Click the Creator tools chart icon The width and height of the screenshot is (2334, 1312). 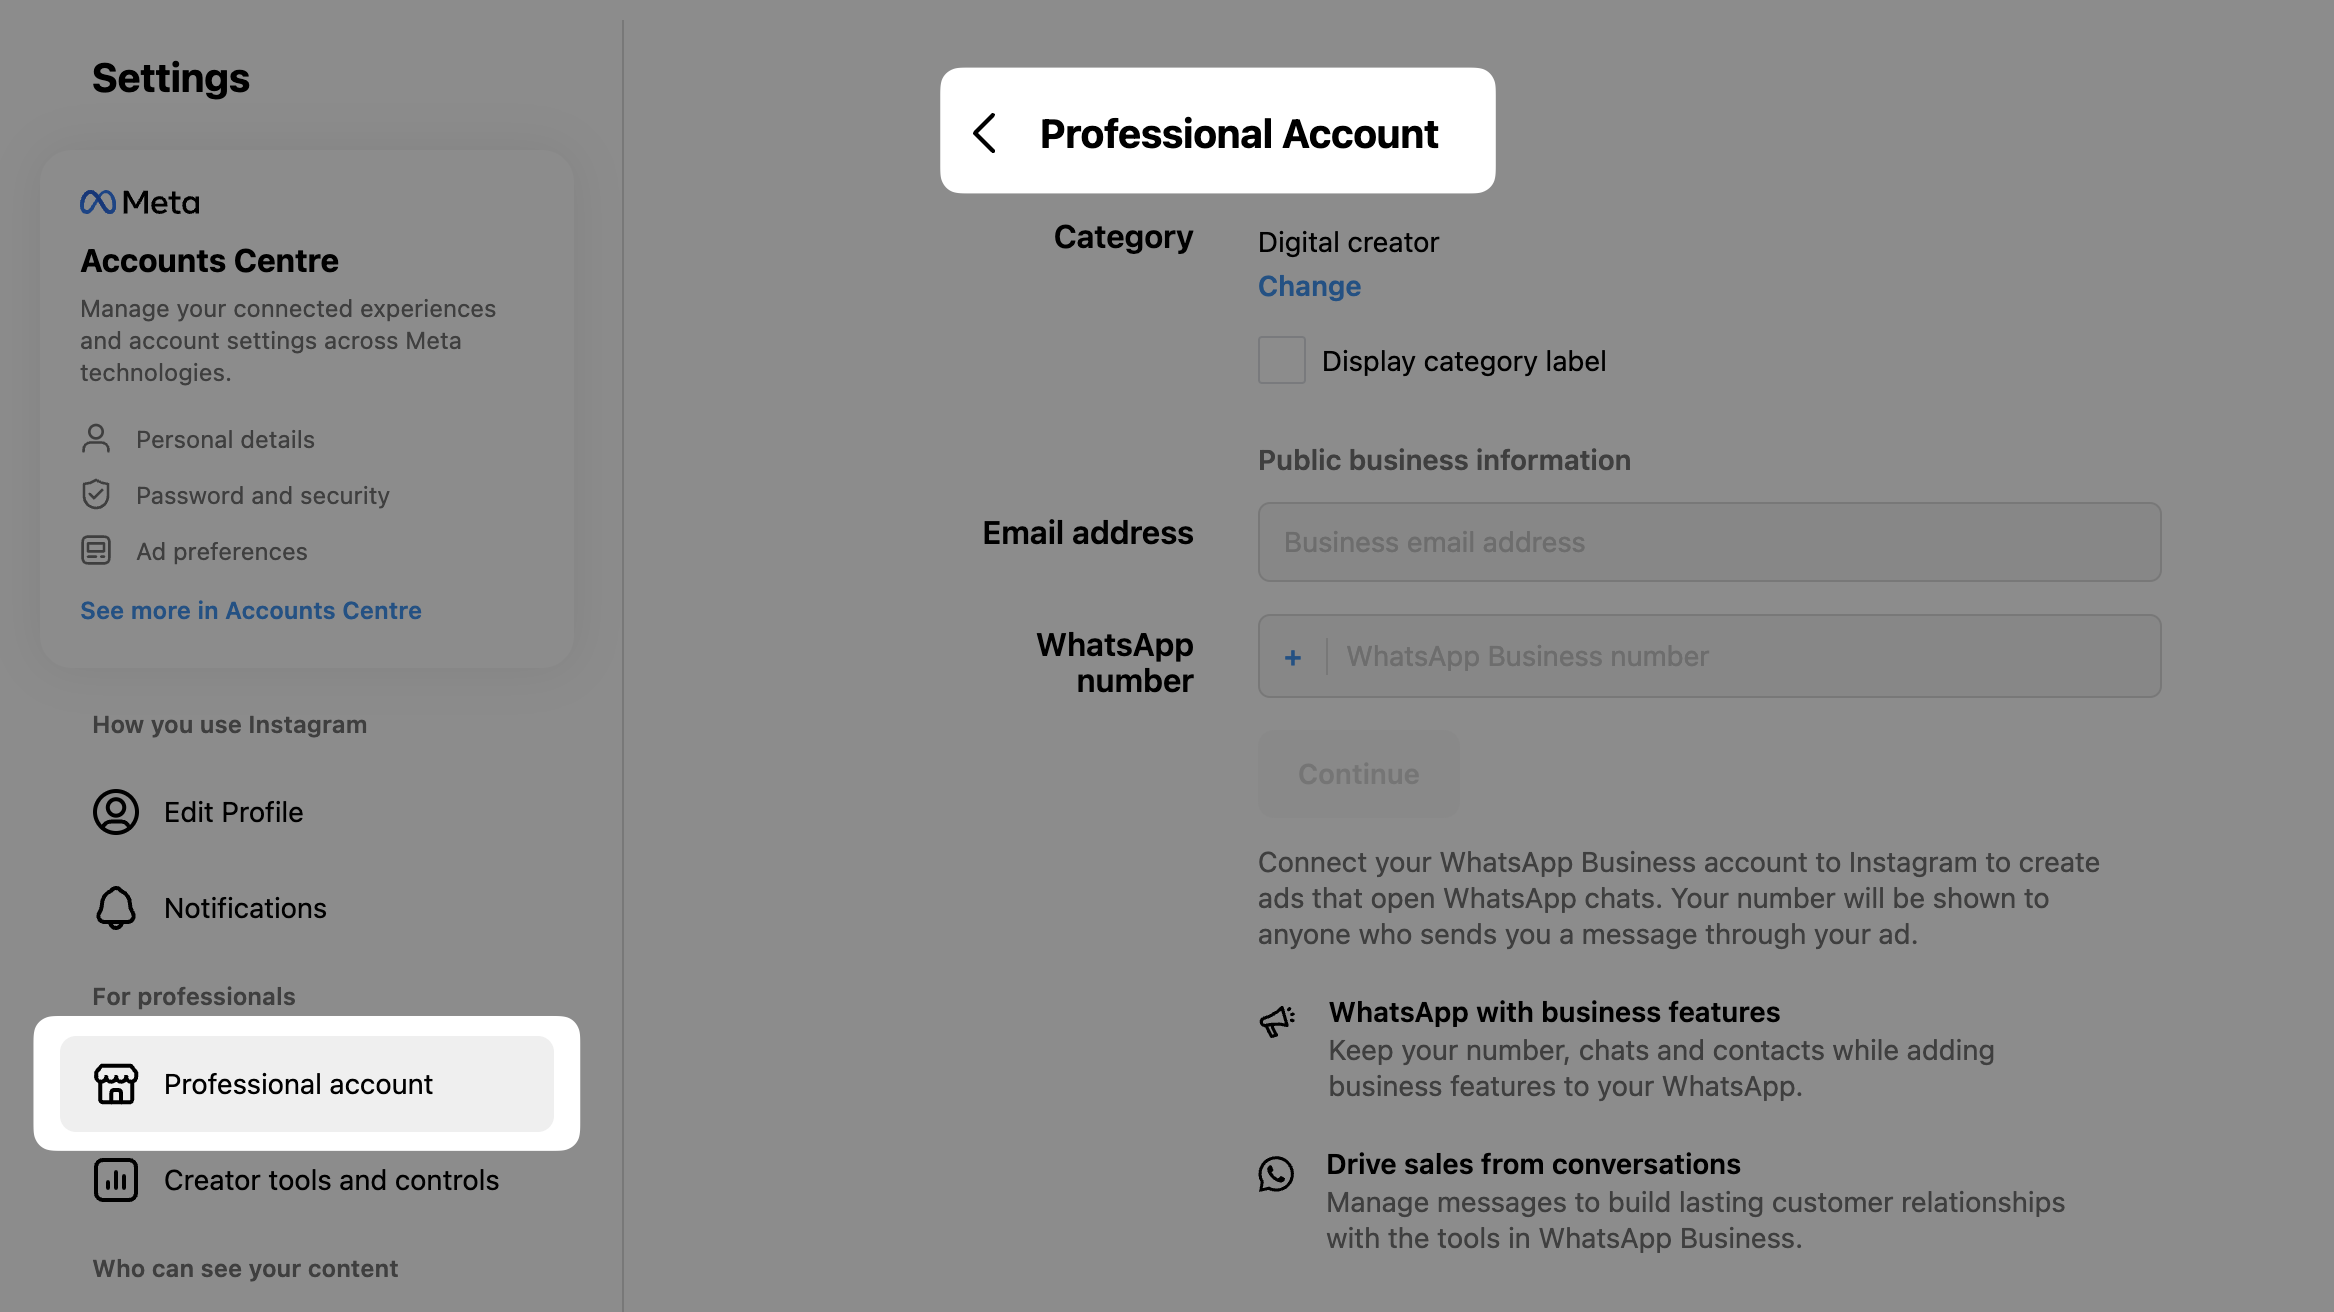point(116,1180)
